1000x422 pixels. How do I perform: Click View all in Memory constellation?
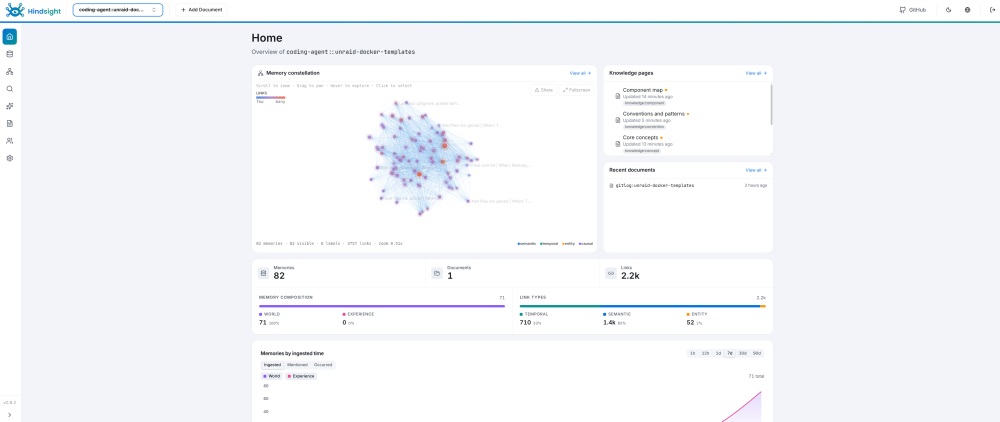pyautogui.click(x=580, y=73)
